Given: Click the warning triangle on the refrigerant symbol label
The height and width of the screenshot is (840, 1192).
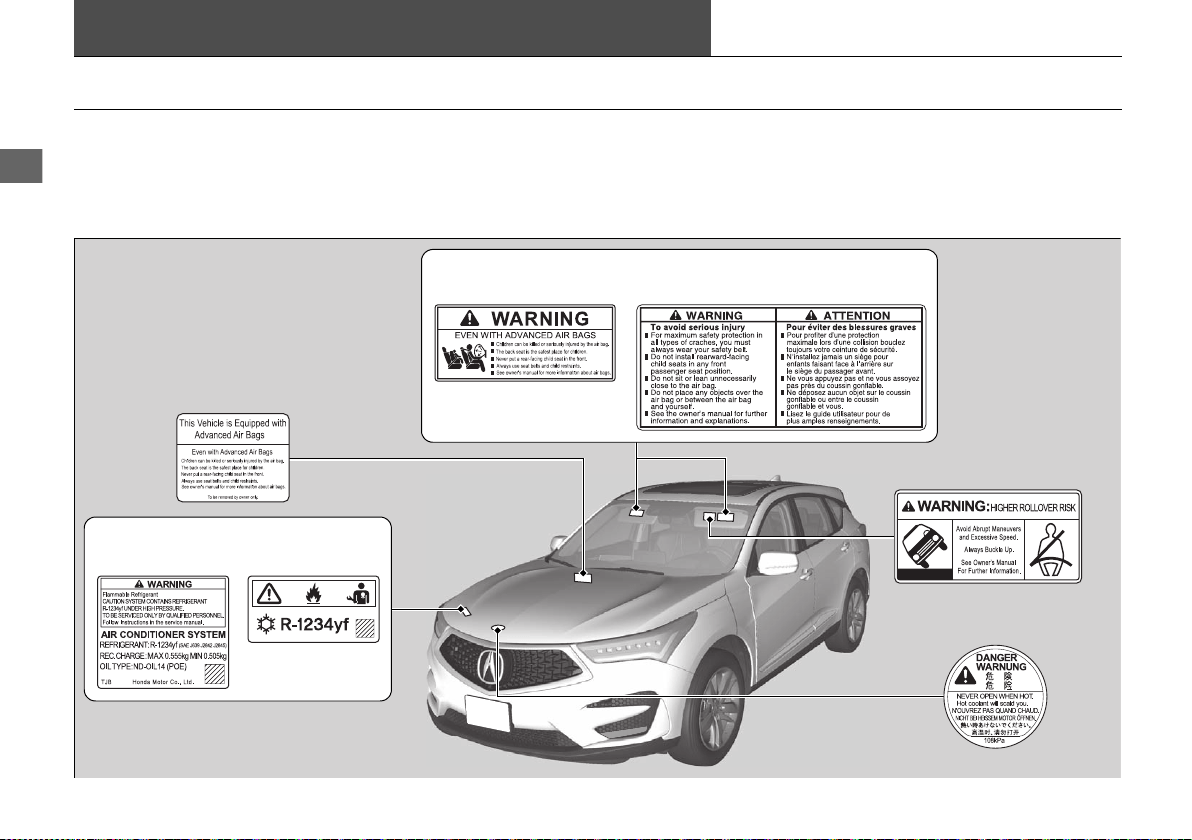Looking at the screenshot, I should click(268, 594).
